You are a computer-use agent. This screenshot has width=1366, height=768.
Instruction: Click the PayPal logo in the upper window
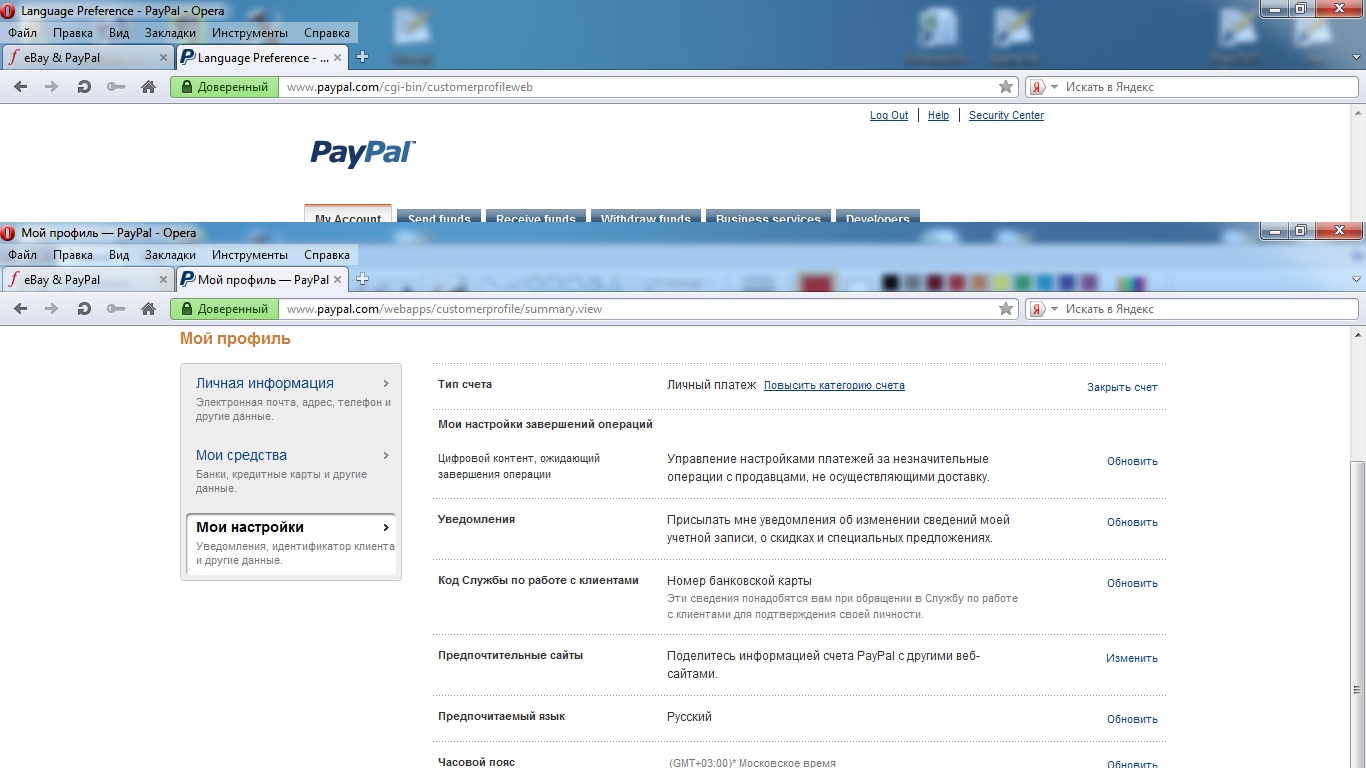pos(362,152)
